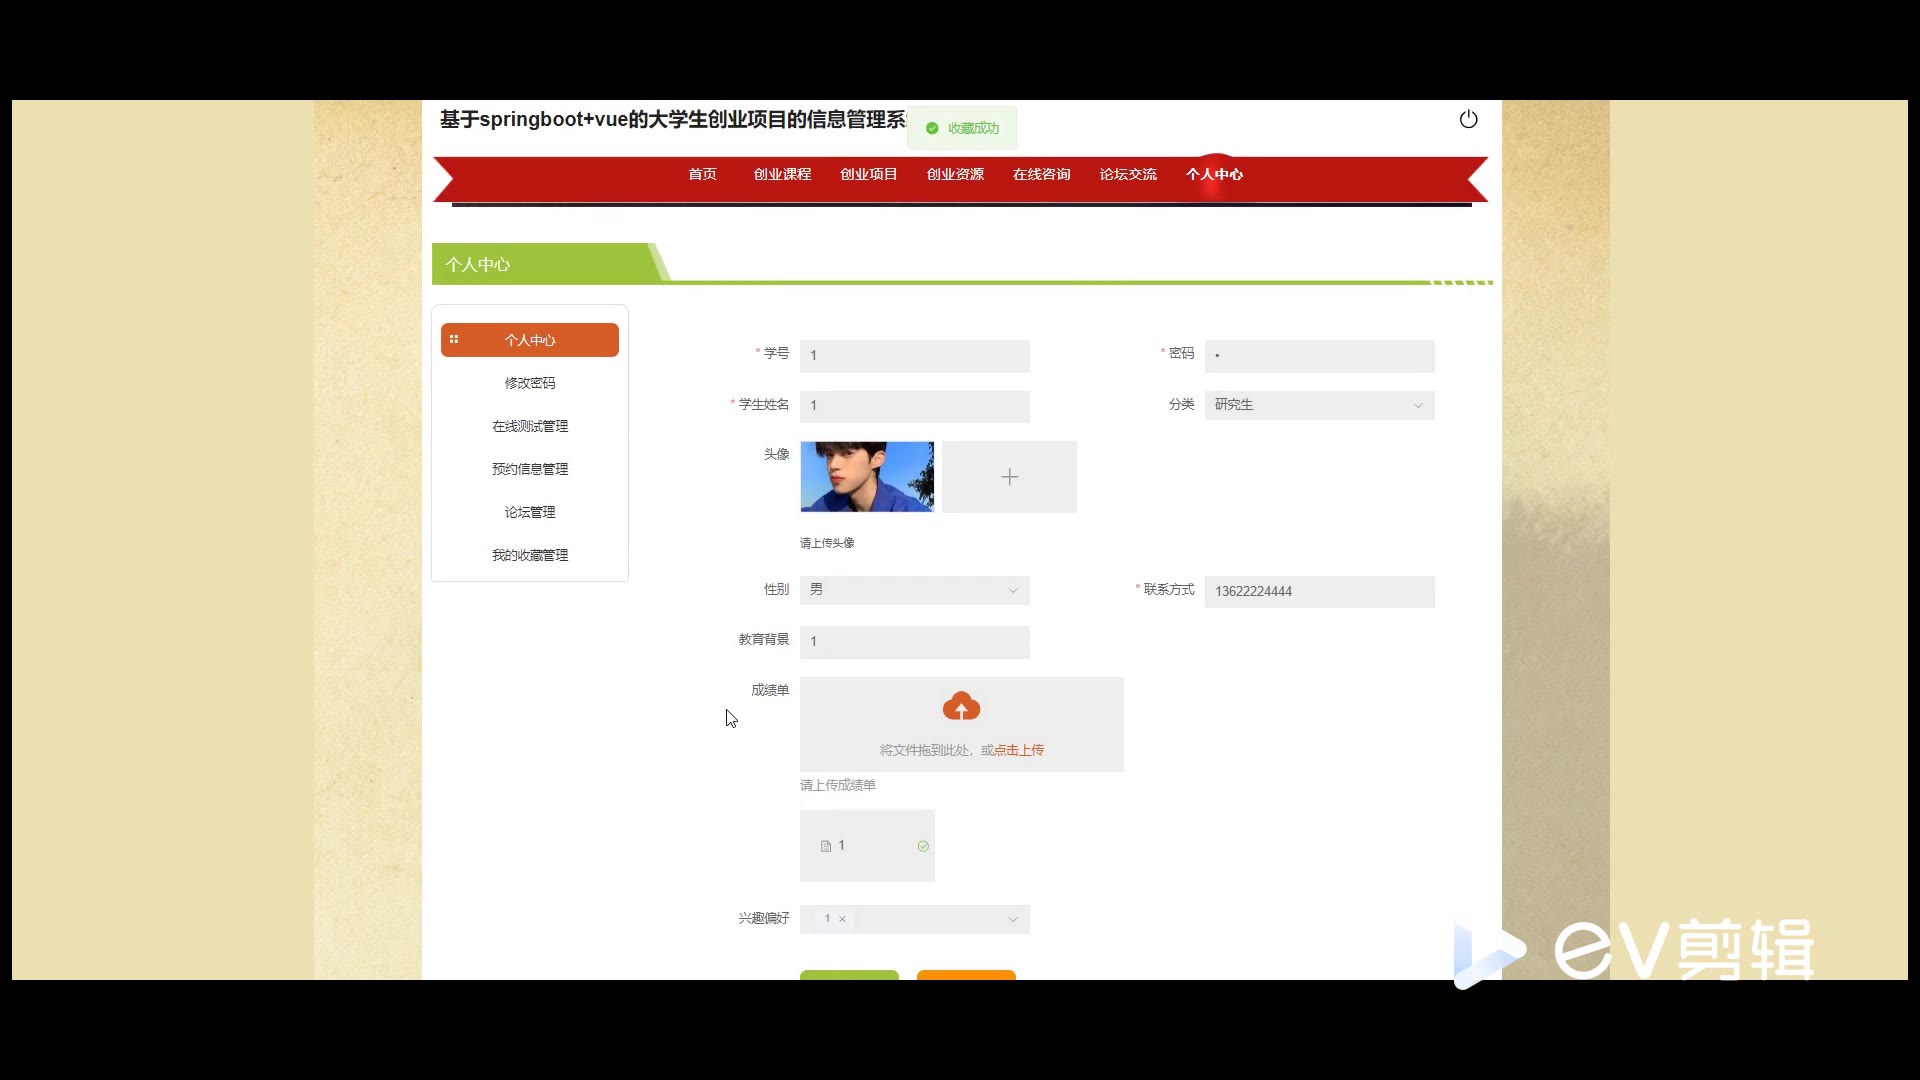This screenshot has width=1920, height=1080.
Task: Click the file icon of uploaded transcript
Action: tap(826, 846)
